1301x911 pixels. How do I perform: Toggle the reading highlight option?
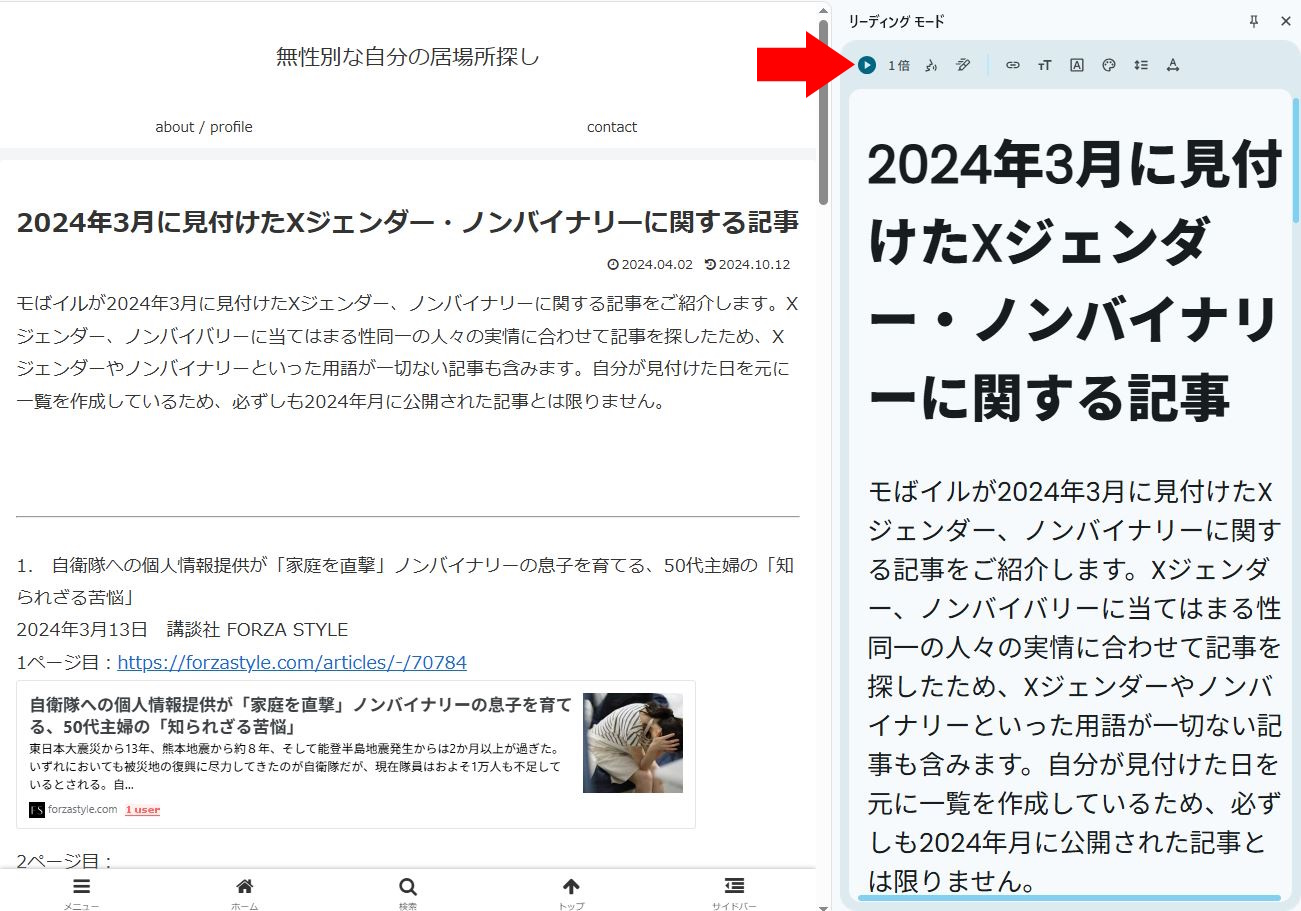(x=962, y=65)
